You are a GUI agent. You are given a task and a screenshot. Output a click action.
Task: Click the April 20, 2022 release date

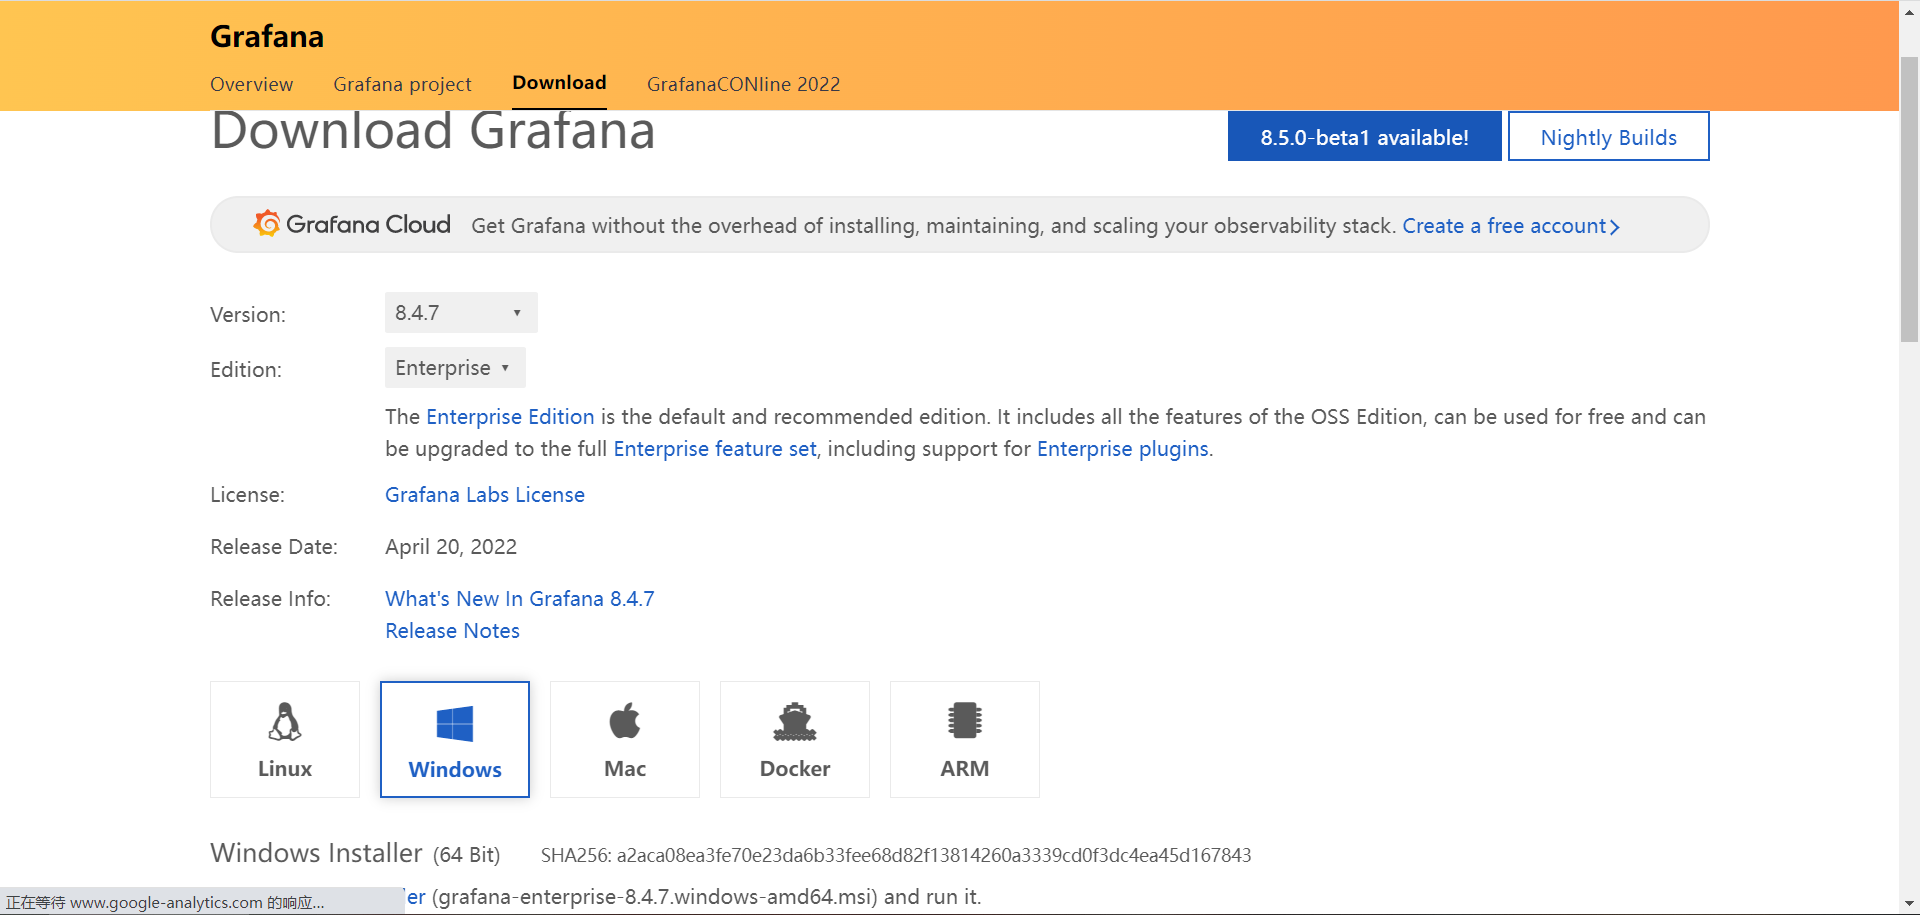pyautogui.click(x=451, y=546)
